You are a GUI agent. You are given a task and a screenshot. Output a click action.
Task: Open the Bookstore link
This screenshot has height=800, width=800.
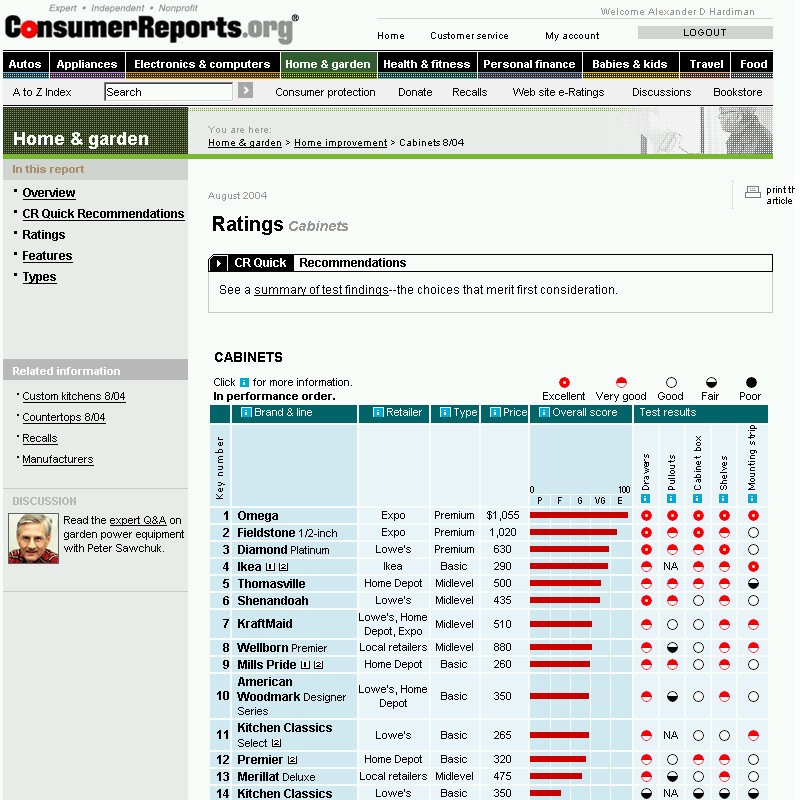[737, 92]
